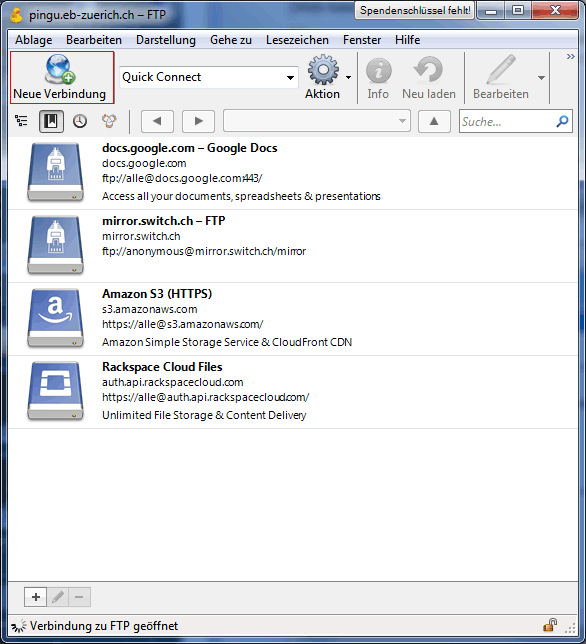Click https://alle@auth.api.rackspacecloud.com/ address text
This screenshot has width=586, height=644.
[205, 397]
